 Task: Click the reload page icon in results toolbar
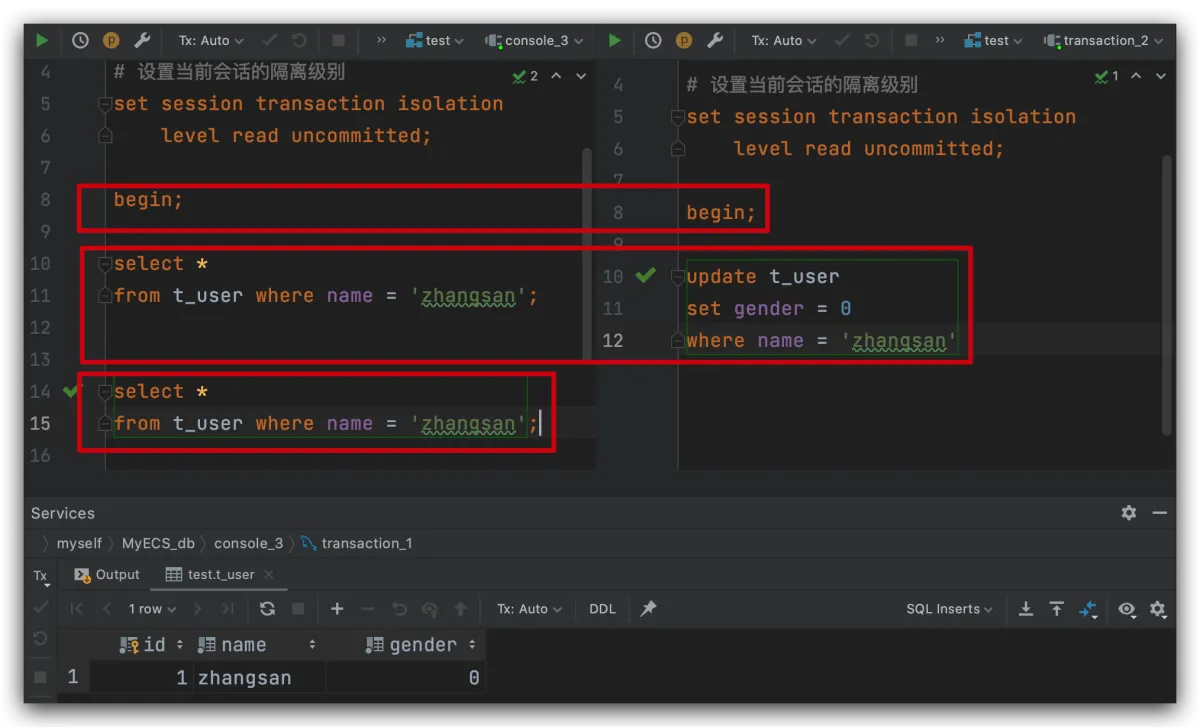tap(267, 609)
